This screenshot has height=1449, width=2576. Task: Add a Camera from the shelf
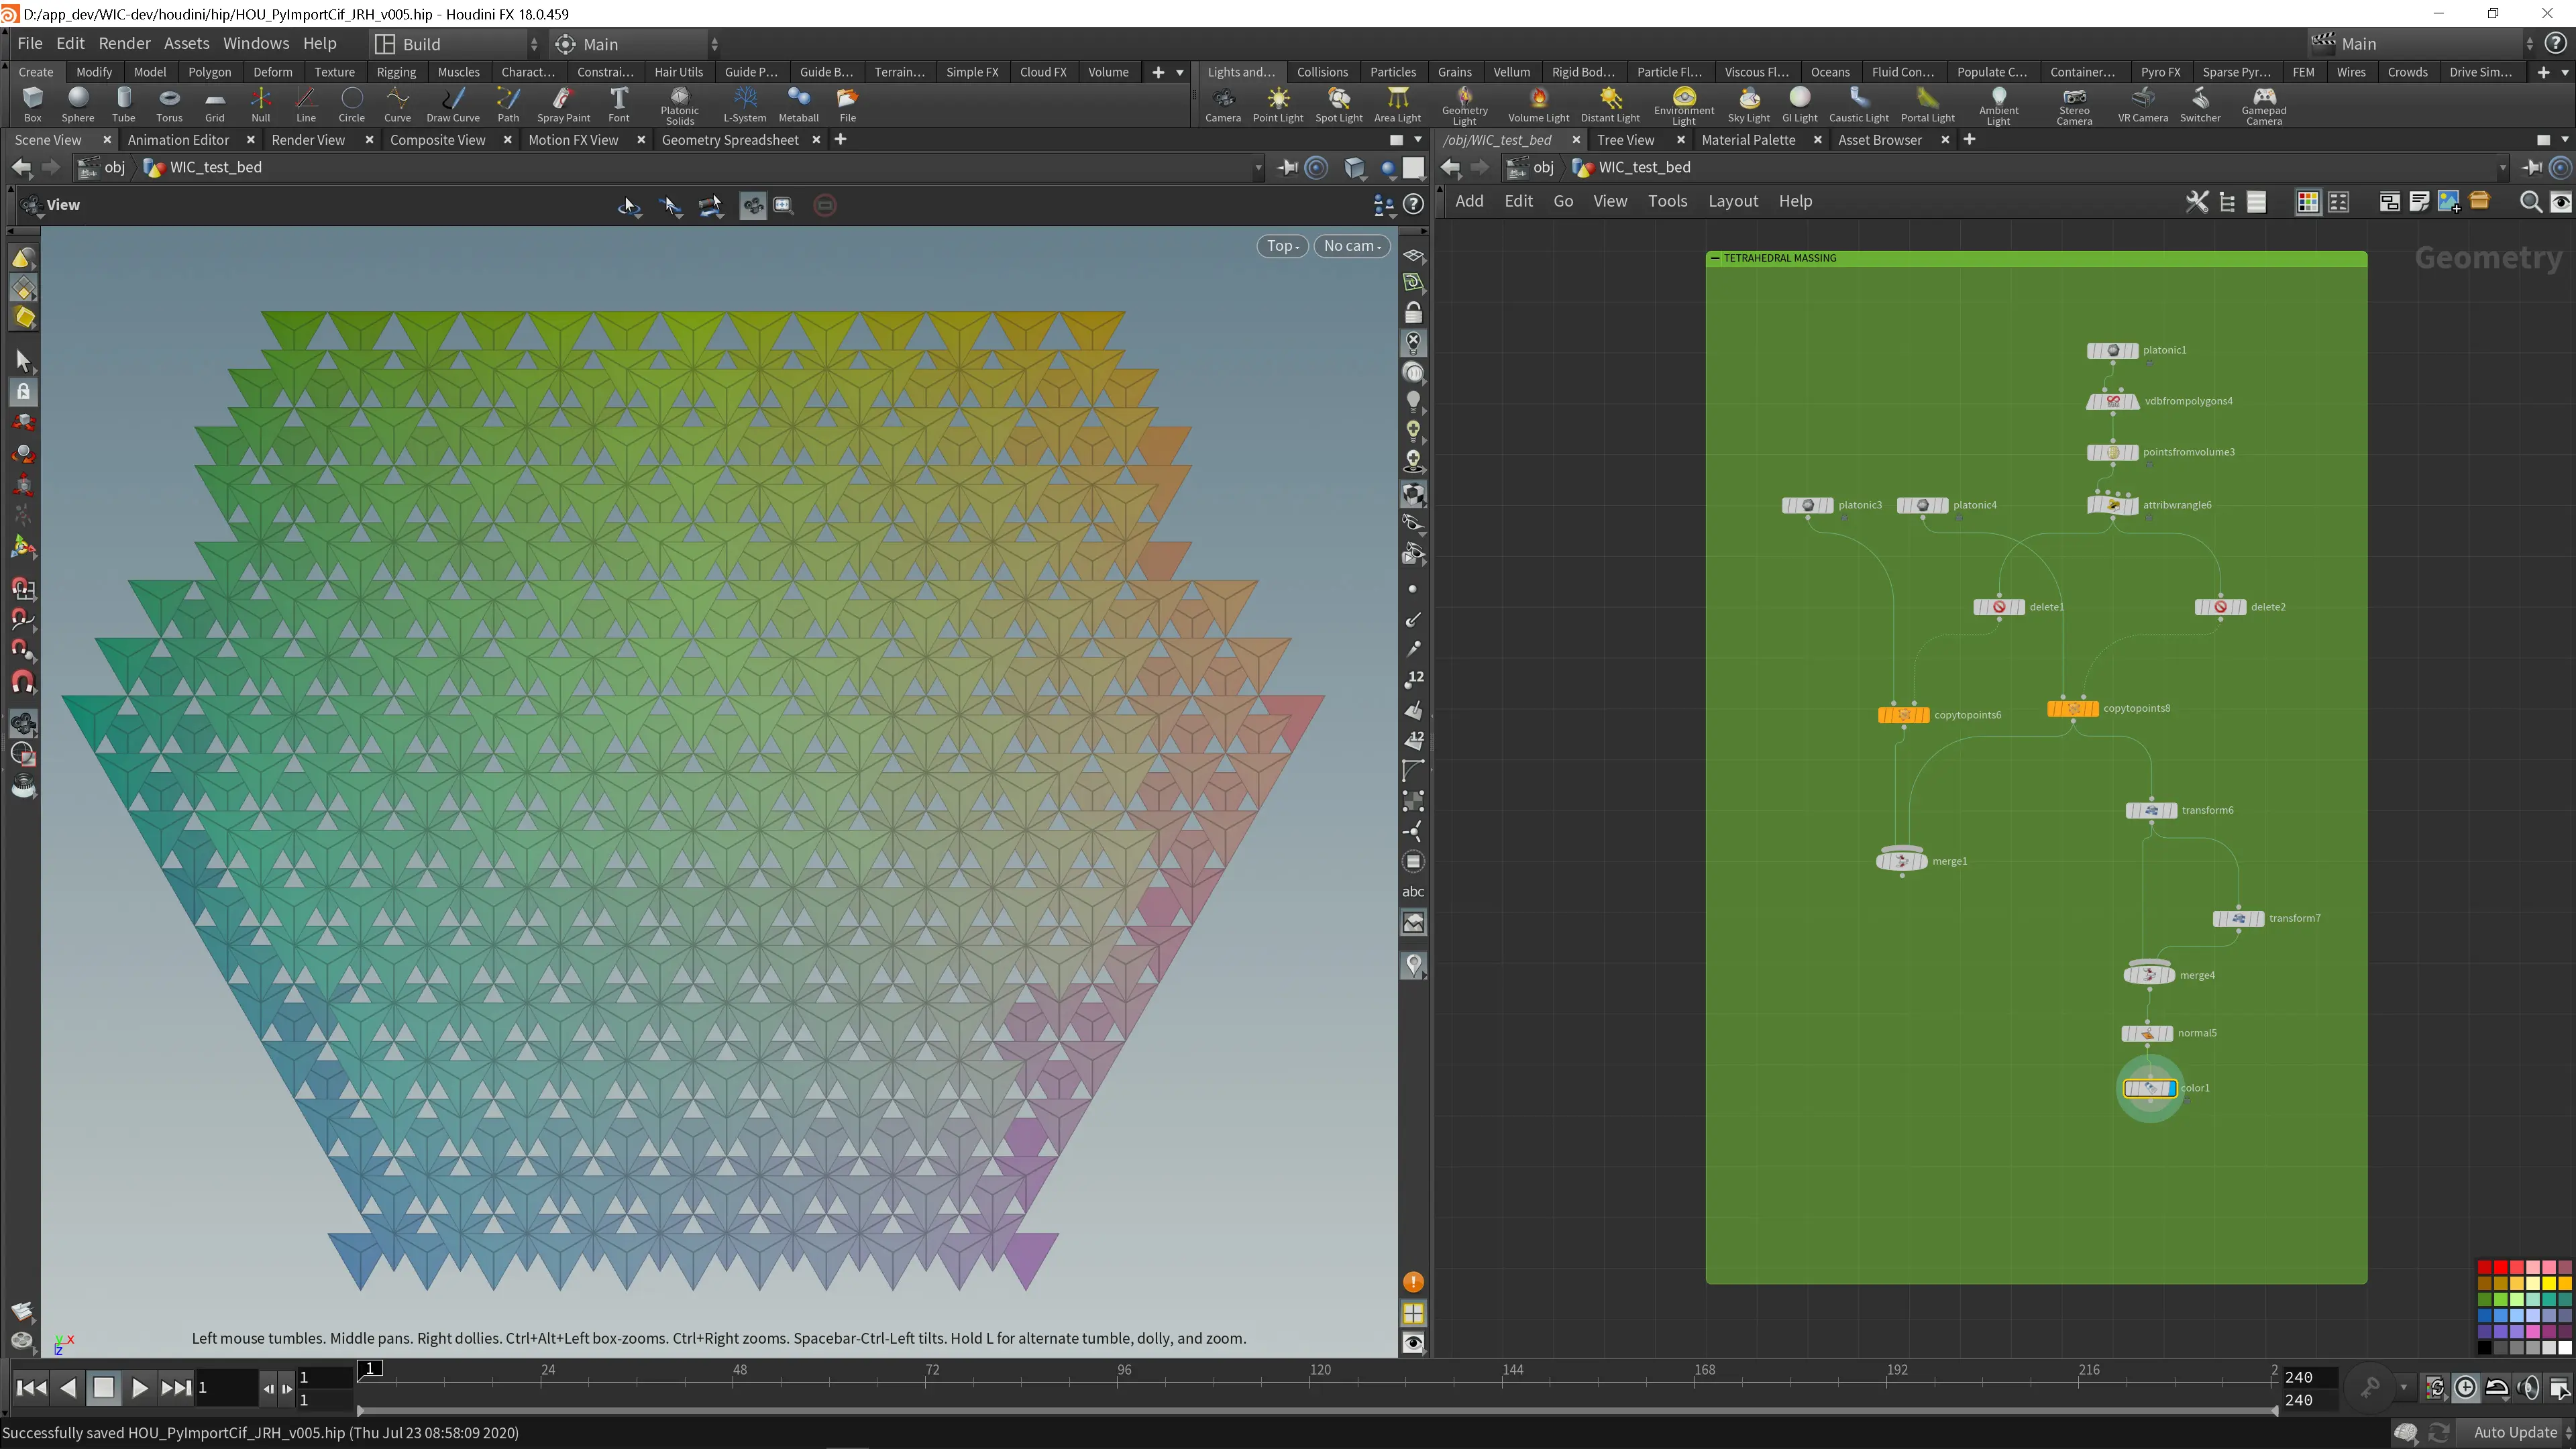1223,104
